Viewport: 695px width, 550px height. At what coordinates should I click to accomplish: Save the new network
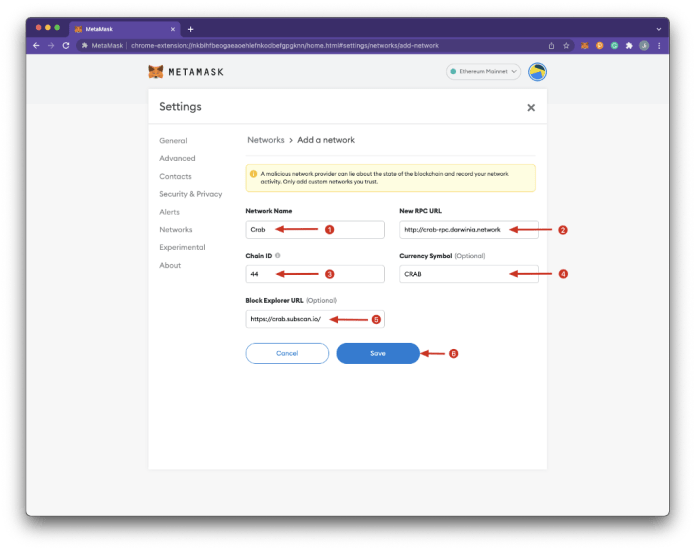(378, 353)
